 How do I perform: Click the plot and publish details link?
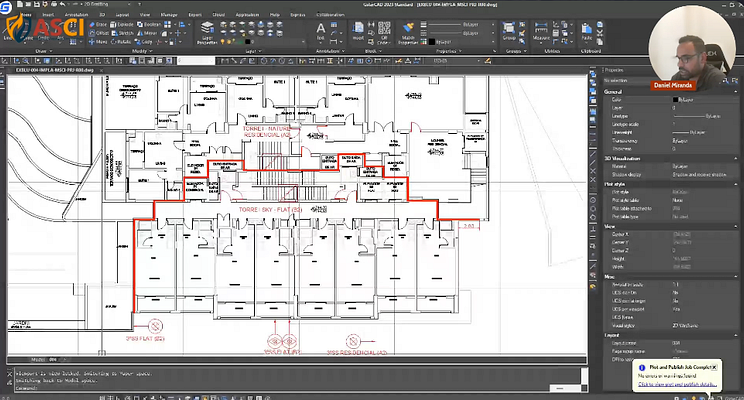pyautogui.click(x=677, y=384)
